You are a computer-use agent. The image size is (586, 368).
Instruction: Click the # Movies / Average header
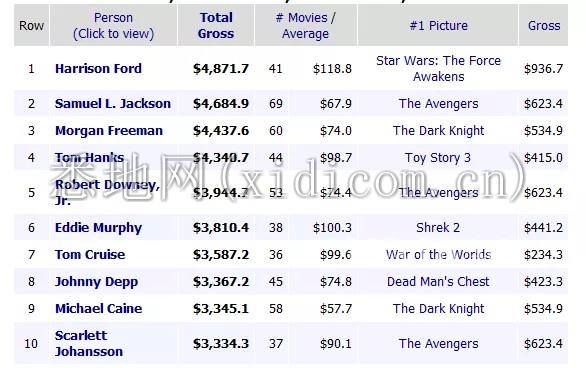click(305, 25)
